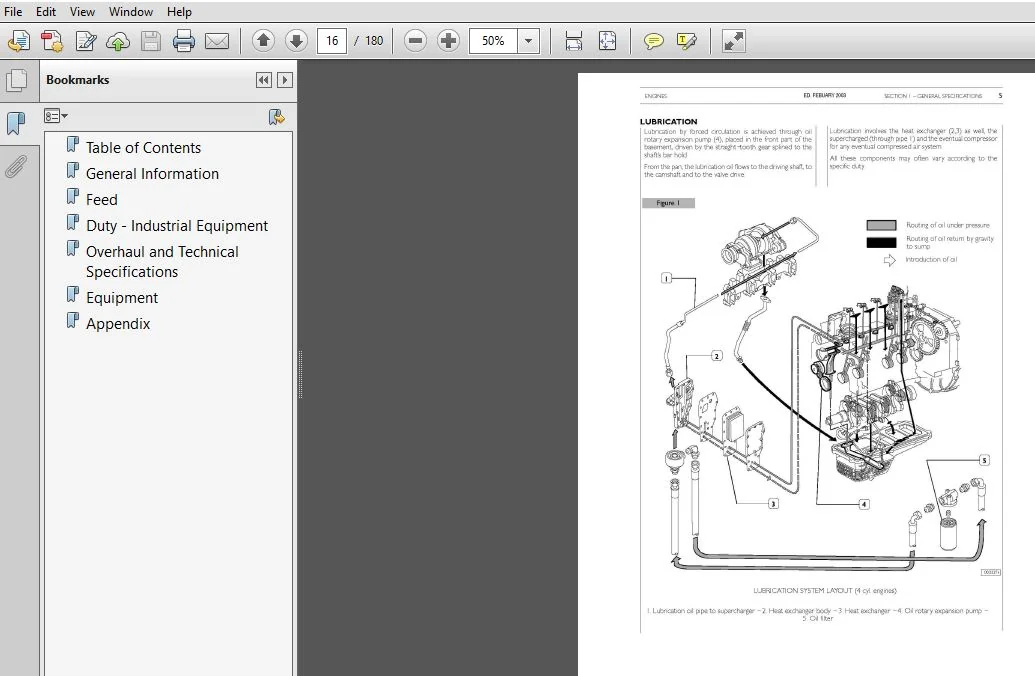Open the bookmark options dropdown menu
Viewport: 1035px width, 676px height.
[56, 116]
